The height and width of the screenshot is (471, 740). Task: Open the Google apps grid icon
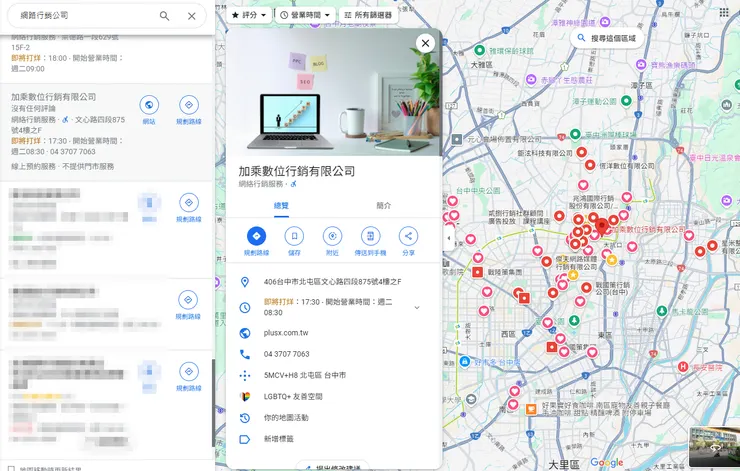coord(724,13)
